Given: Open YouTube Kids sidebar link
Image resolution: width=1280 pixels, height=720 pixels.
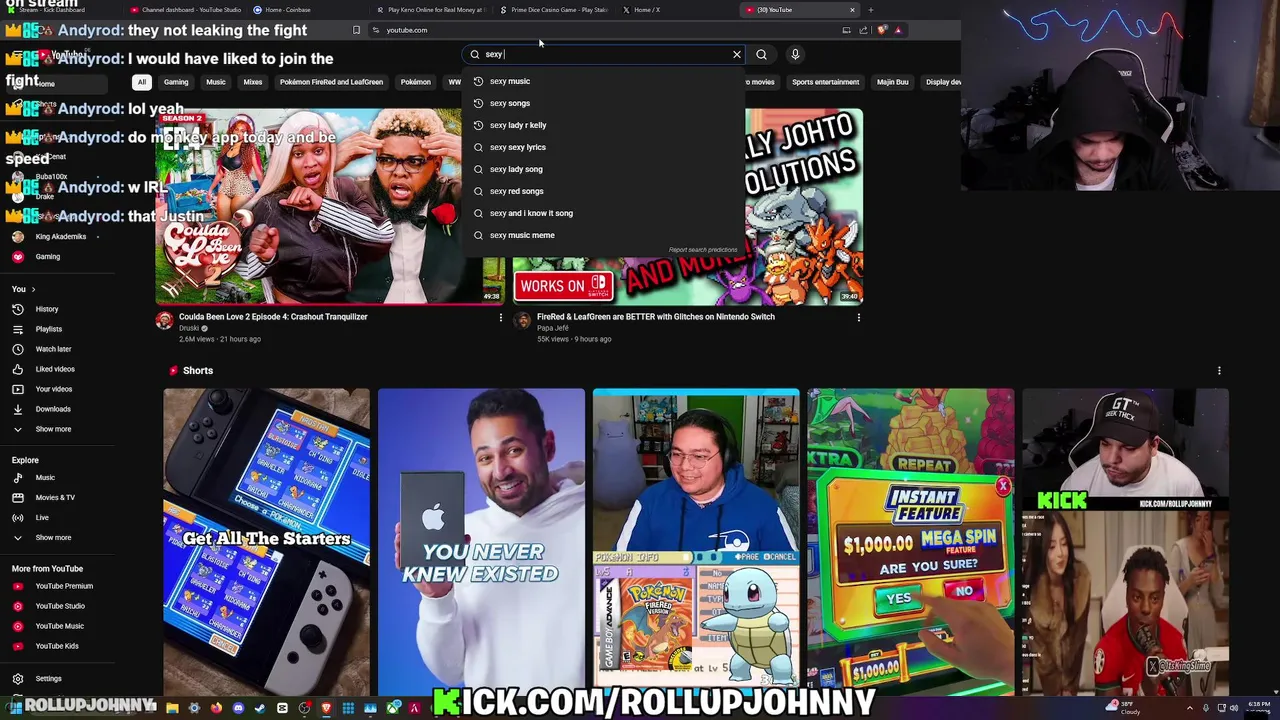Looking at the screenshot, I should tap(57, 646).
